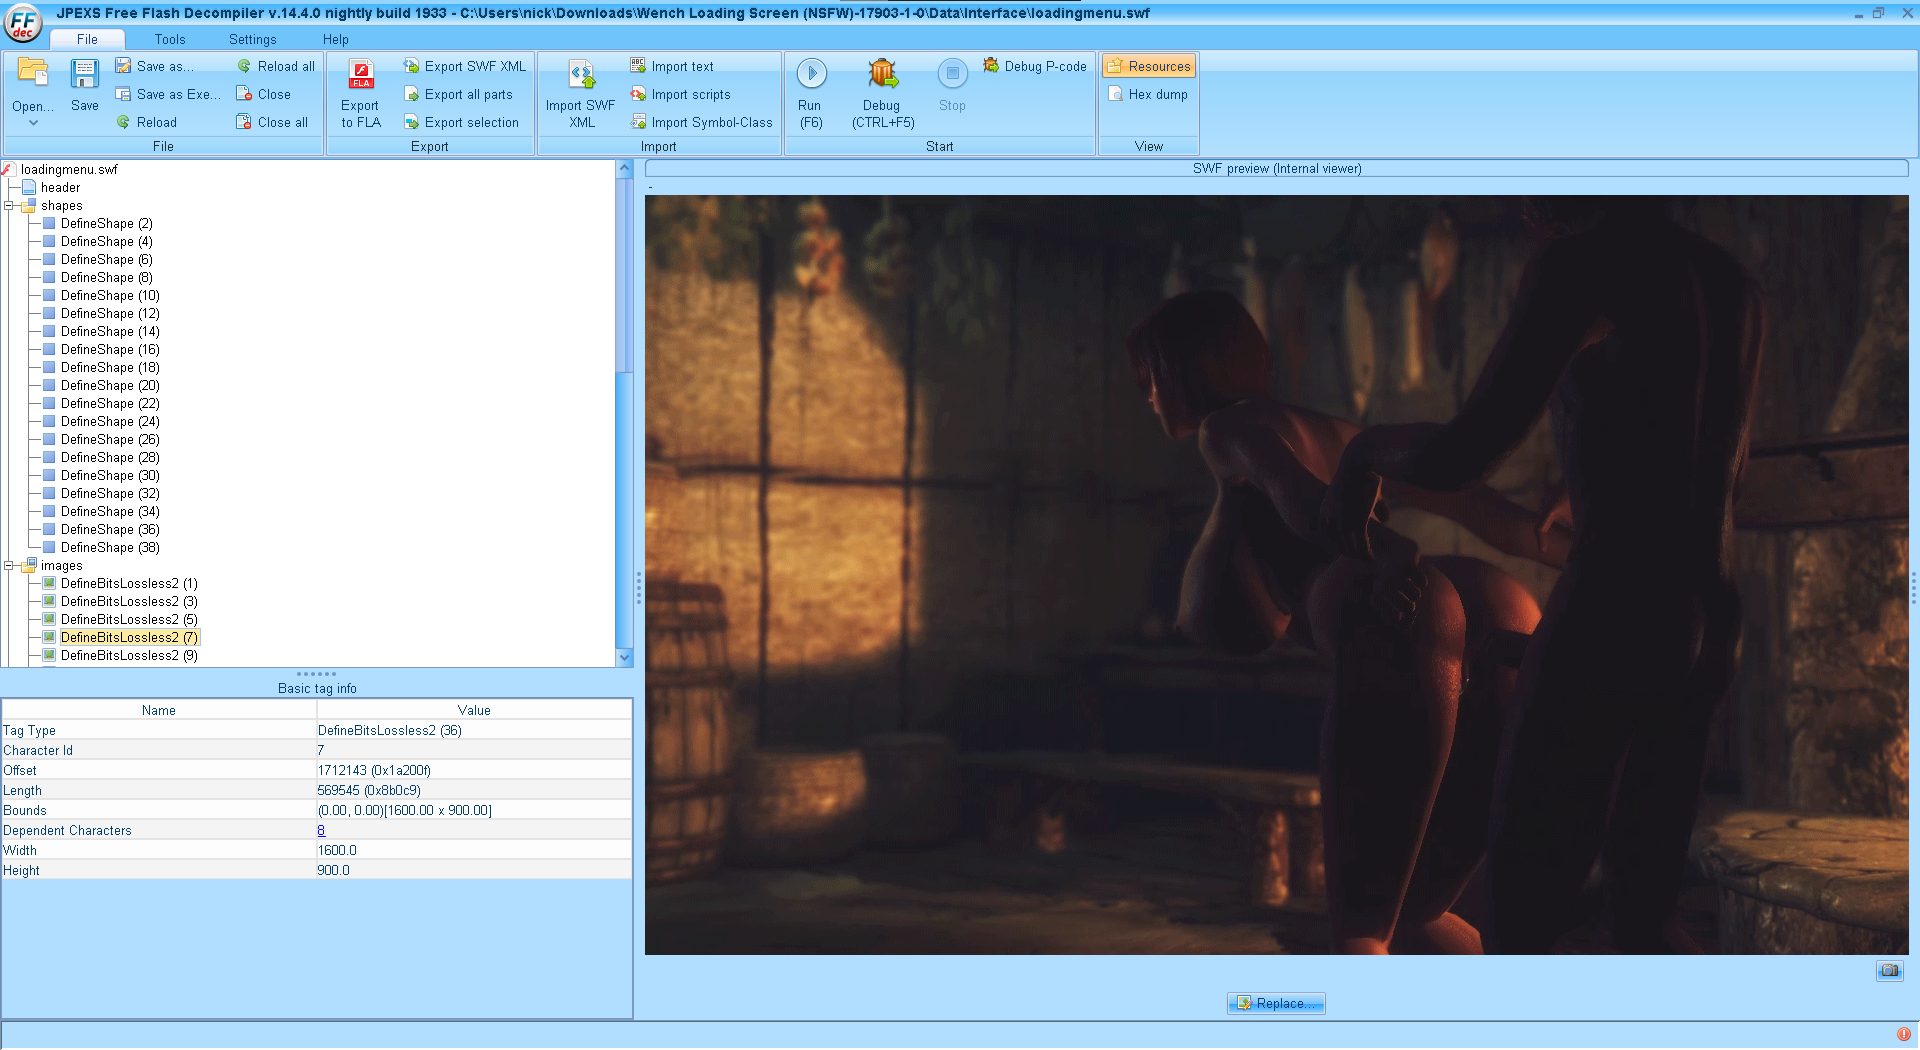The width and height of the screenshot is (1920, 1050).
Task: Click the Export to FLA icon
Action: point(361,74)
